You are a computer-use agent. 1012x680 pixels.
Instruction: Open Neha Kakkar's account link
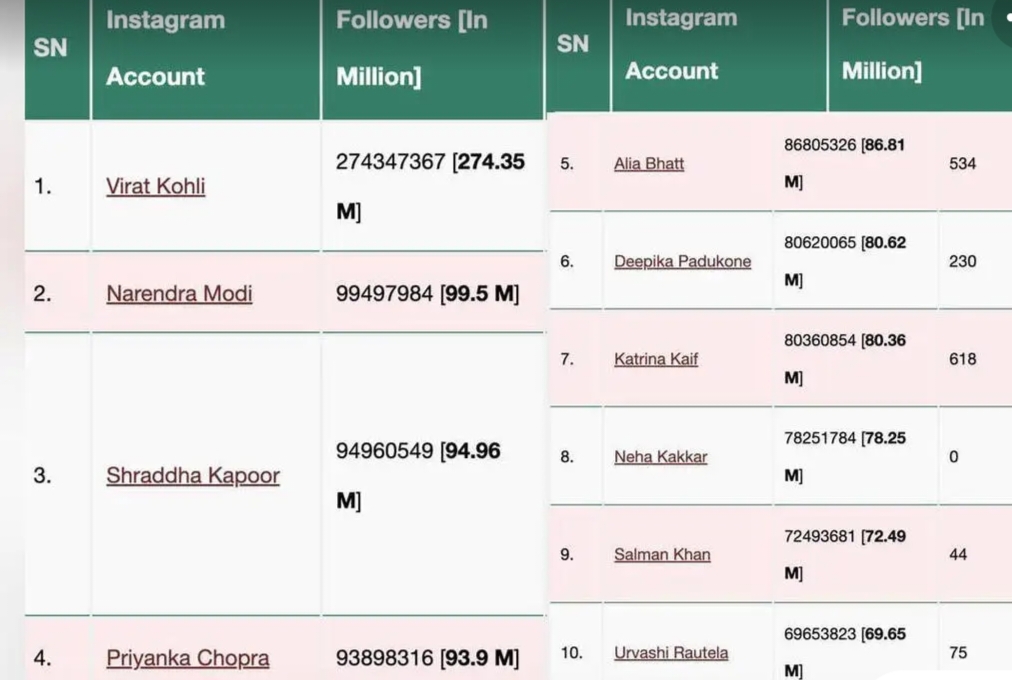[x=660, y=457]
